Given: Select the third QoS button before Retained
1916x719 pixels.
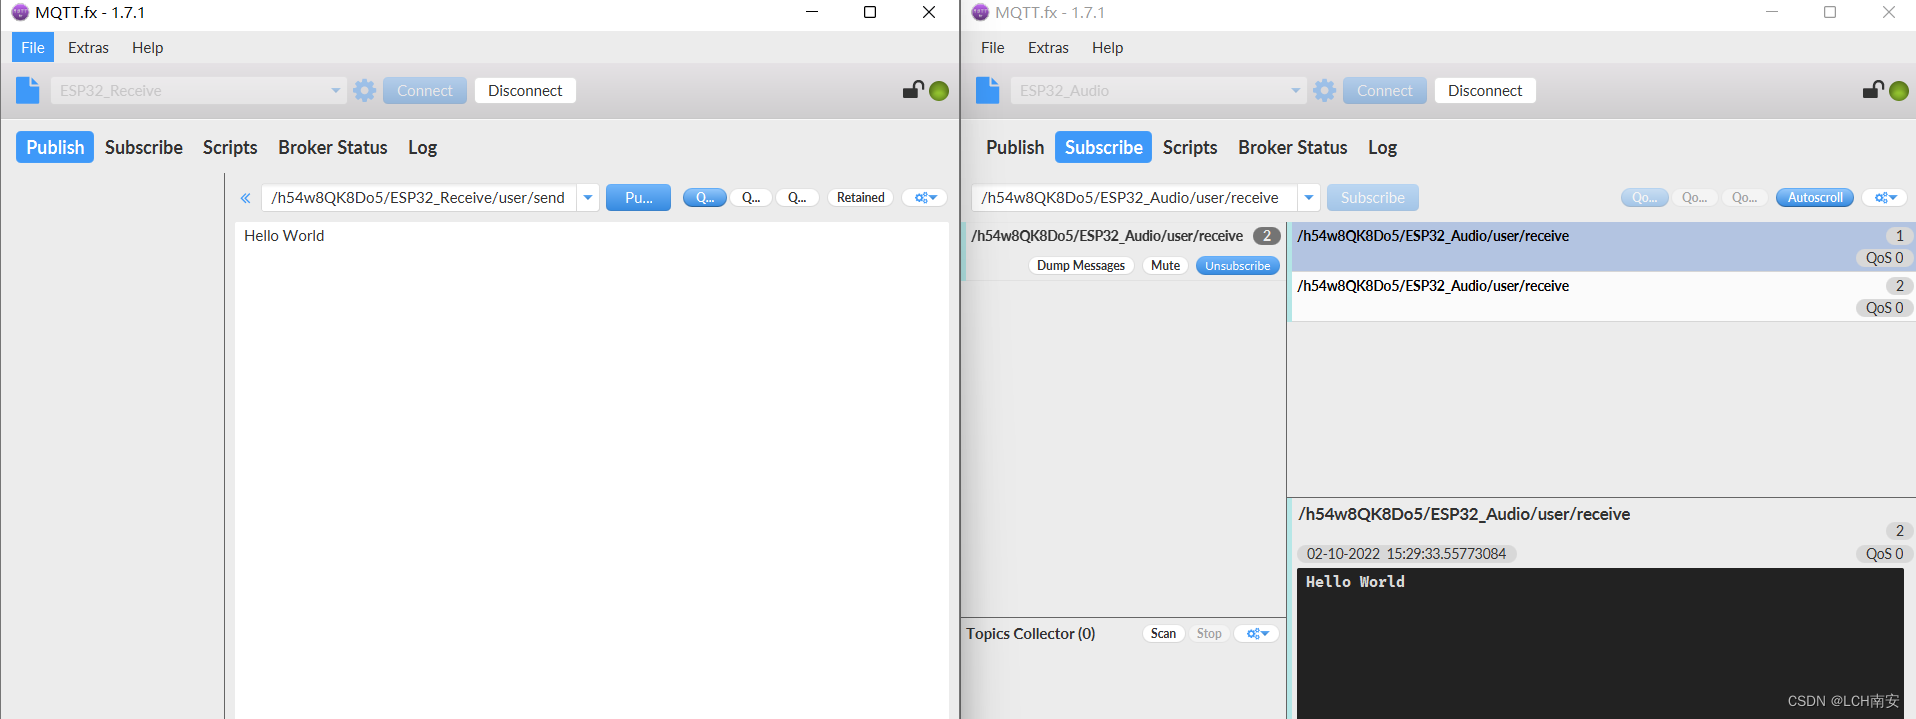Looking at the screenshot, I should coord(797,198).
